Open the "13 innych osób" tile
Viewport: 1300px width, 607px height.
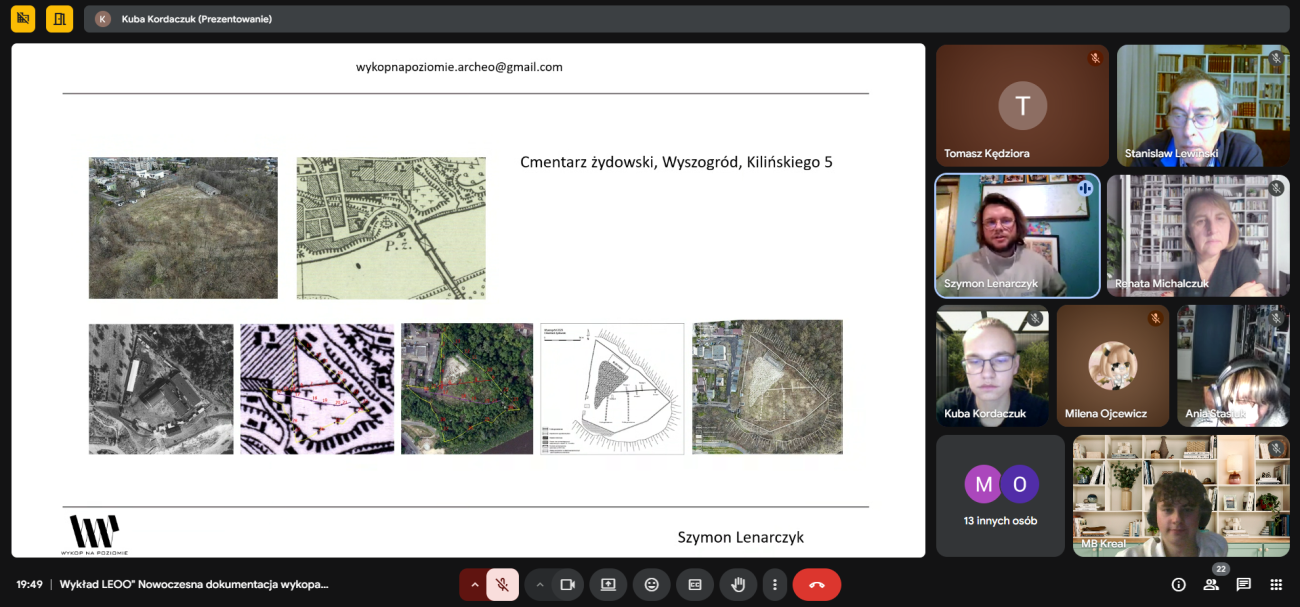point(1000,496)
